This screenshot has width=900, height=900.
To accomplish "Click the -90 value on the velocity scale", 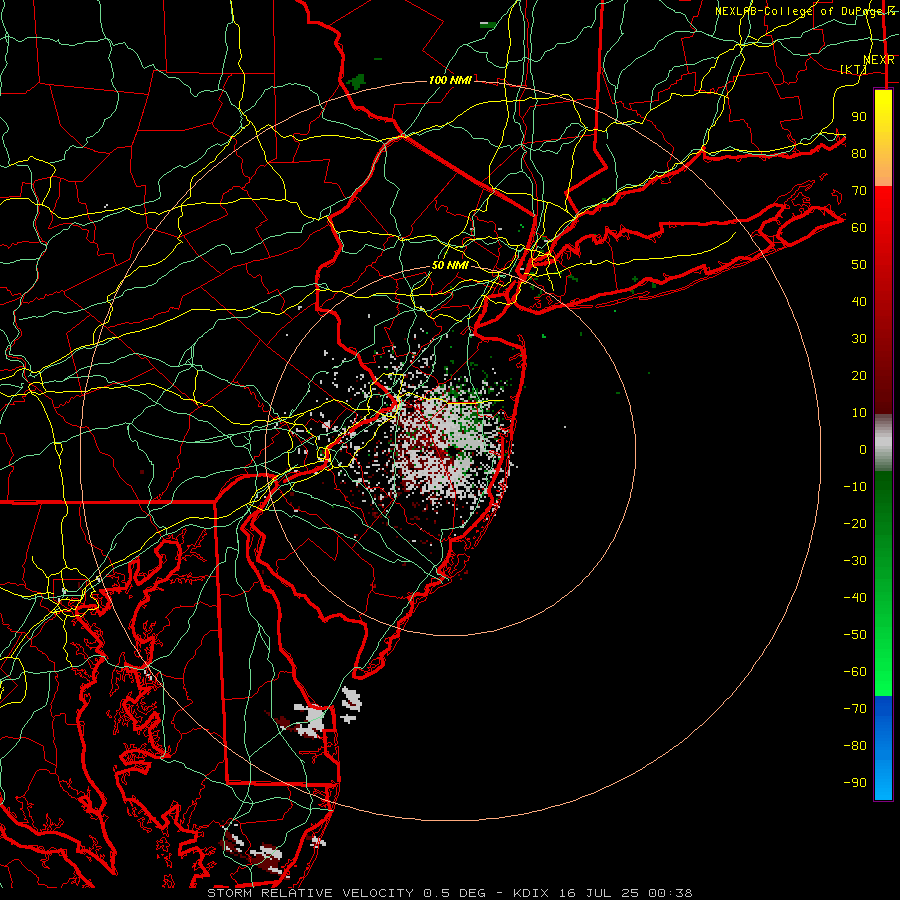I will point(855,782).
